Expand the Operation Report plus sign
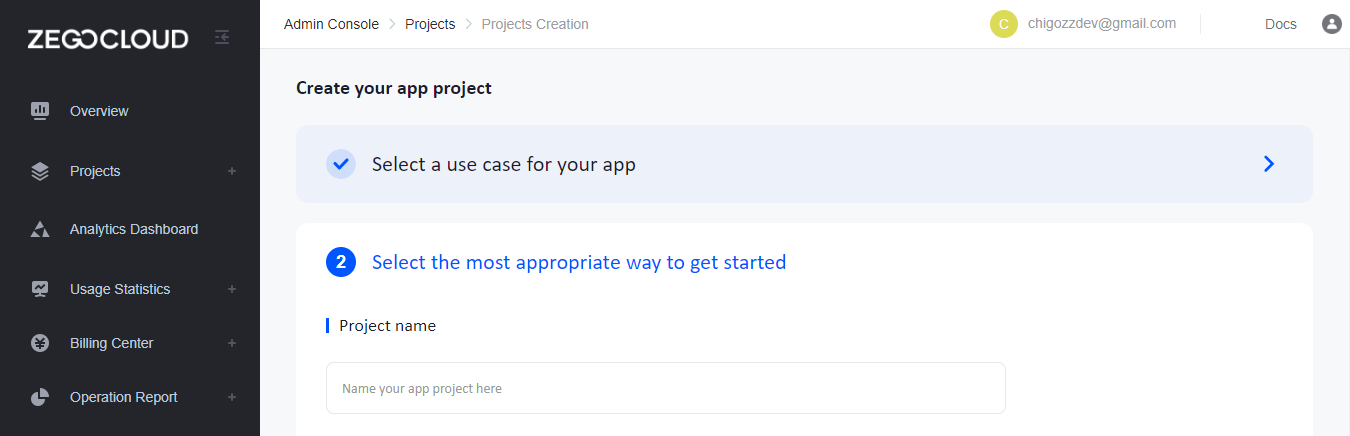 pos(232,397)
